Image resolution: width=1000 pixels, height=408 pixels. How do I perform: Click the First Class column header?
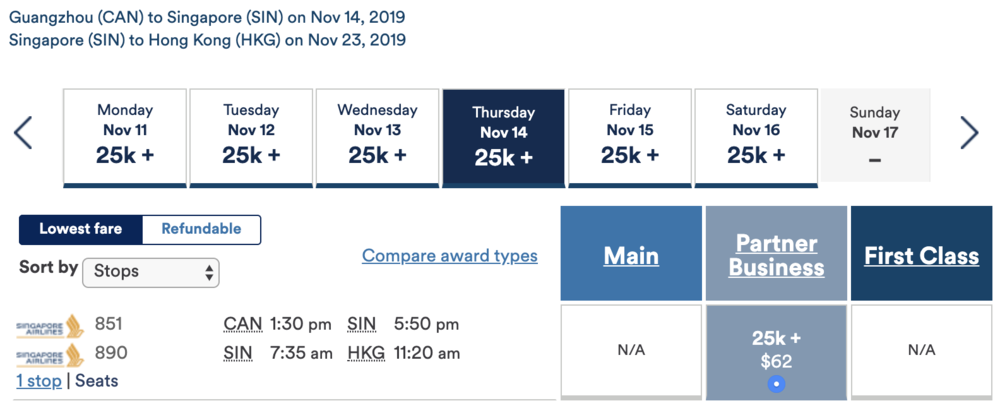click(921, 255)
